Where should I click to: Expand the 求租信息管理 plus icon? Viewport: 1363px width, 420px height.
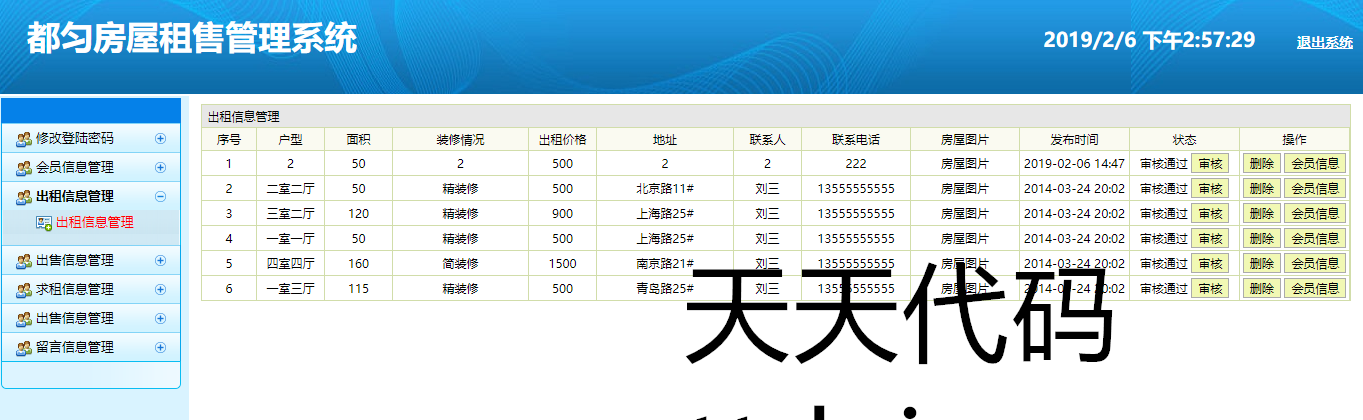(160, 290)
